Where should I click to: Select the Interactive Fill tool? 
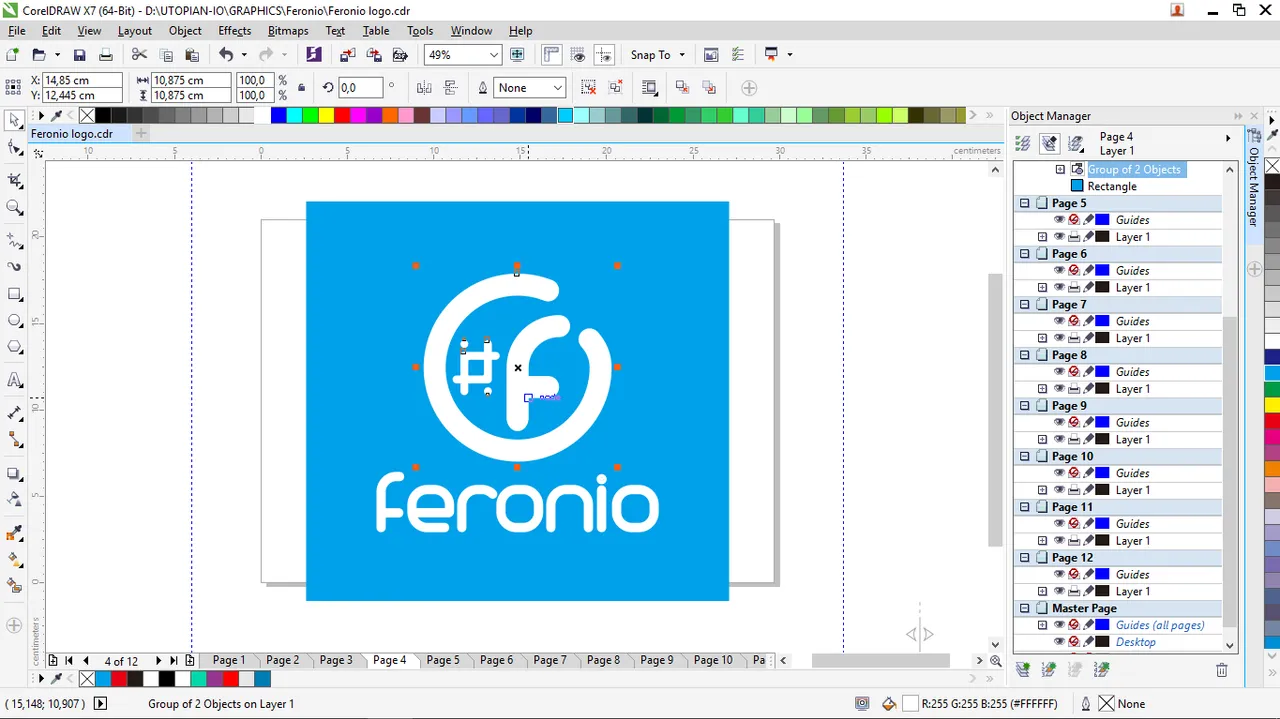point(14,560)
